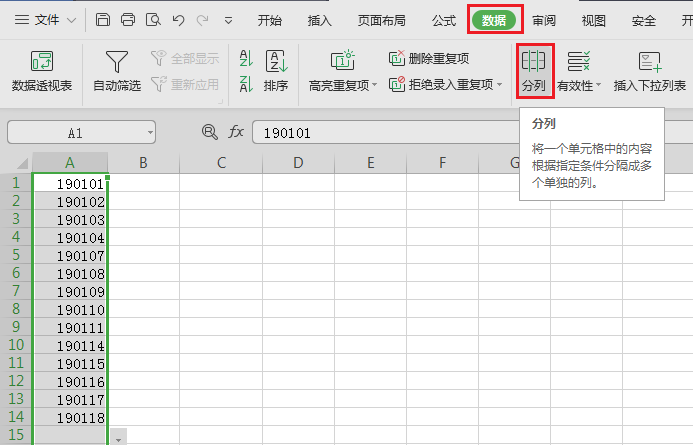Expand the Name Box dropdown arrow
693x445 pixels.
point(150,133)
